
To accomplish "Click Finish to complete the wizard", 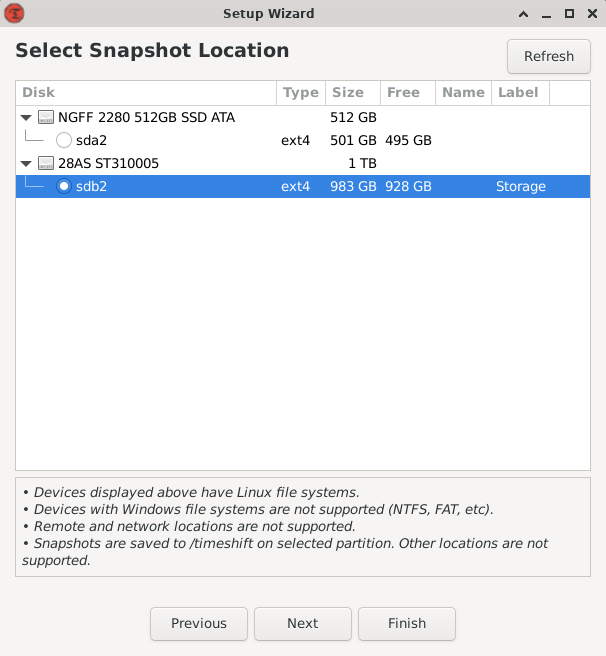I will tap(406, 623).
